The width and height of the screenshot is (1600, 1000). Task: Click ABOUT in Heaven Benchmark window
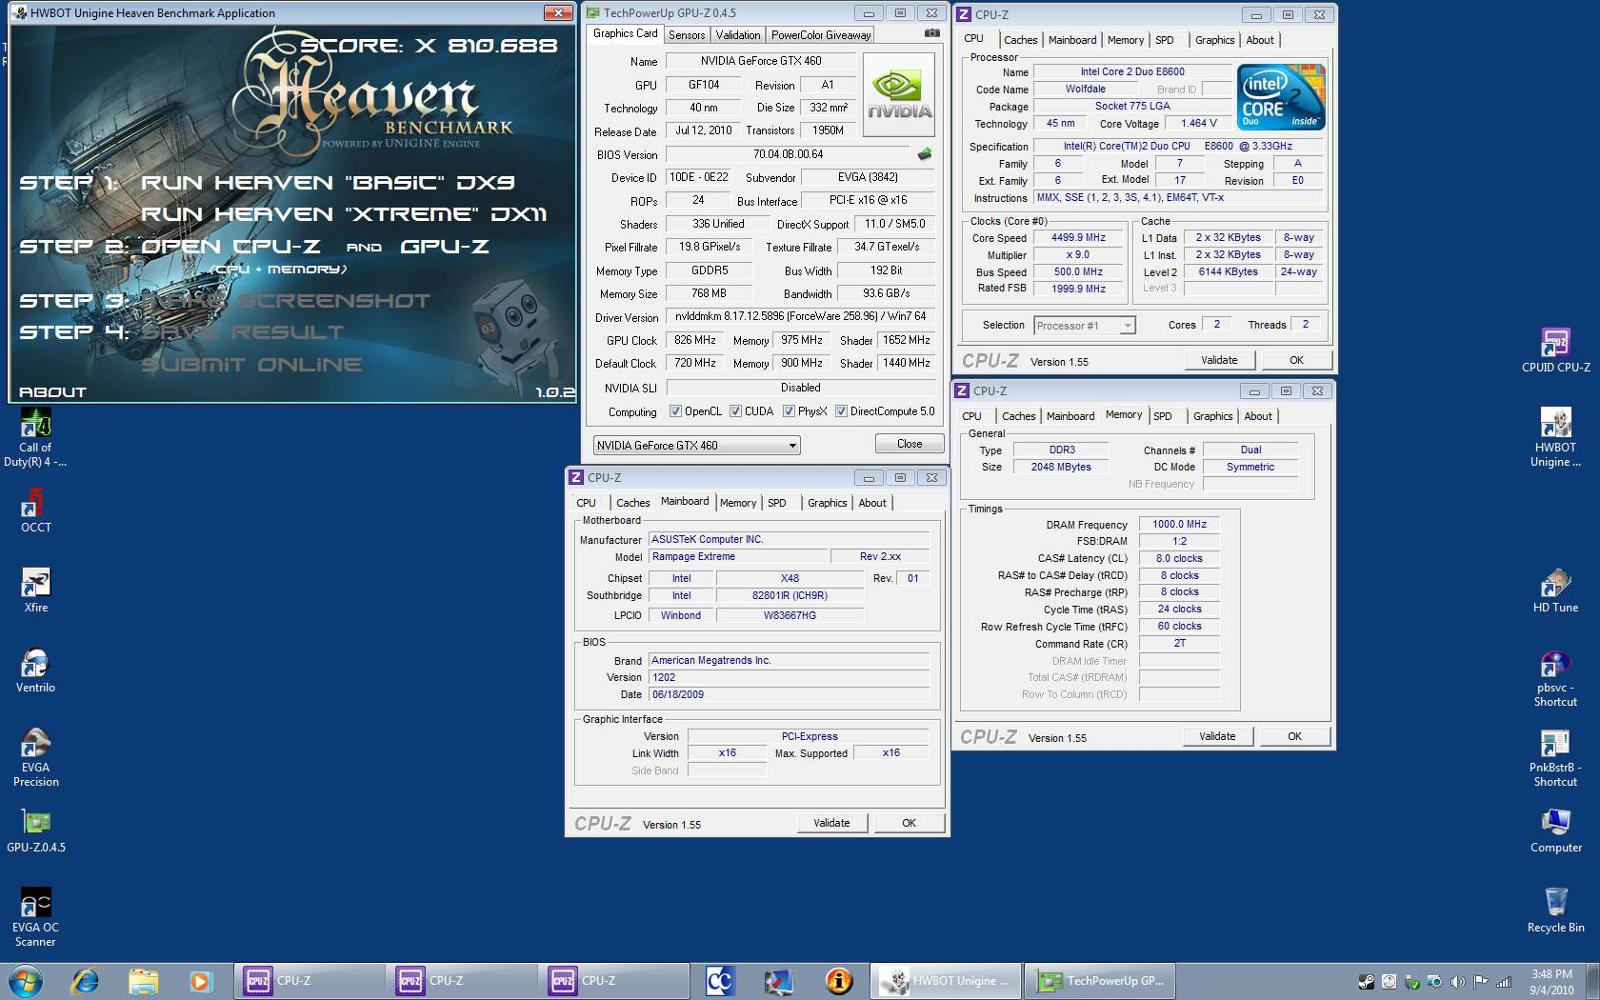(52, 392)
